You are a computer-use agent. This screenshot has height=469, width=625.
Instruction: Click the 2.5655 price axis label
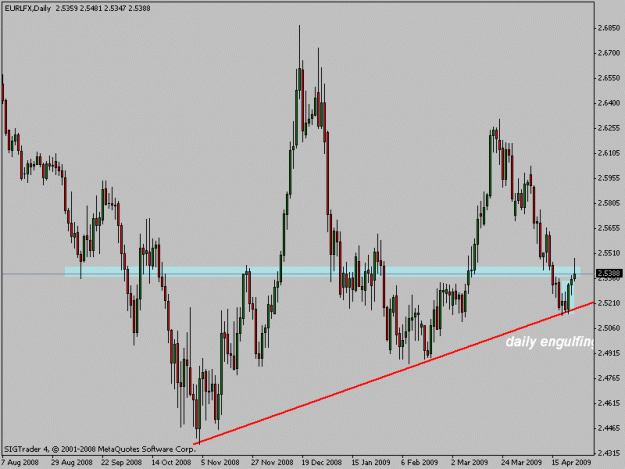click(x=609, y=228)
